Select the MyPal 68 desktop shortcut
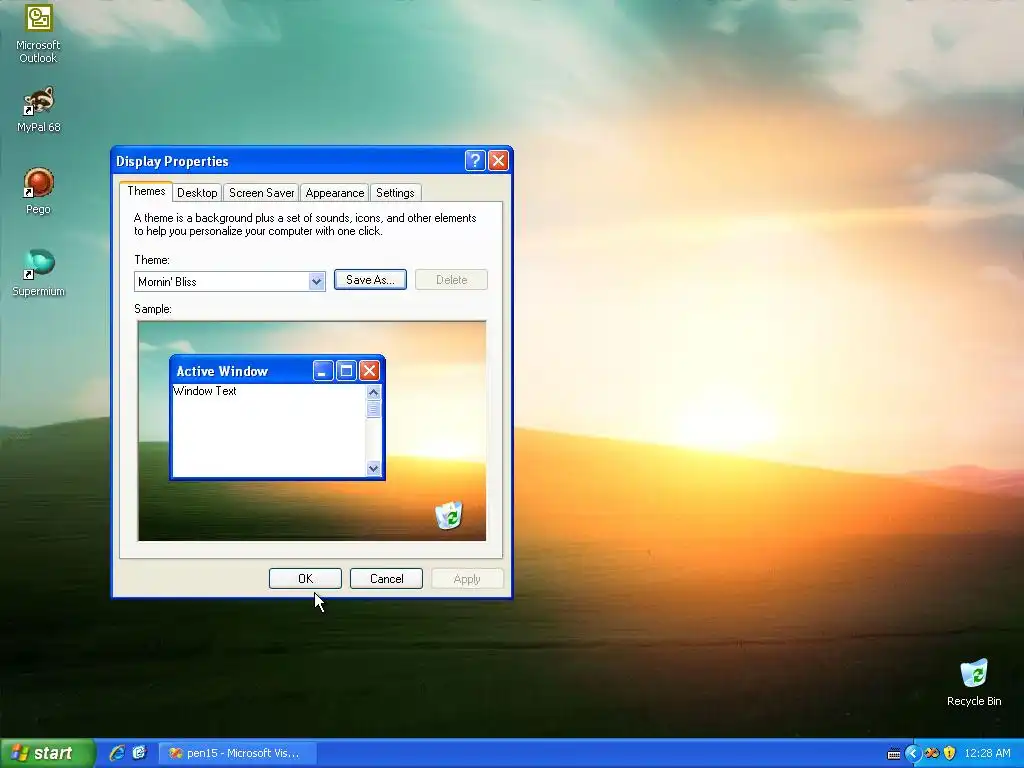 pos(39,110)
